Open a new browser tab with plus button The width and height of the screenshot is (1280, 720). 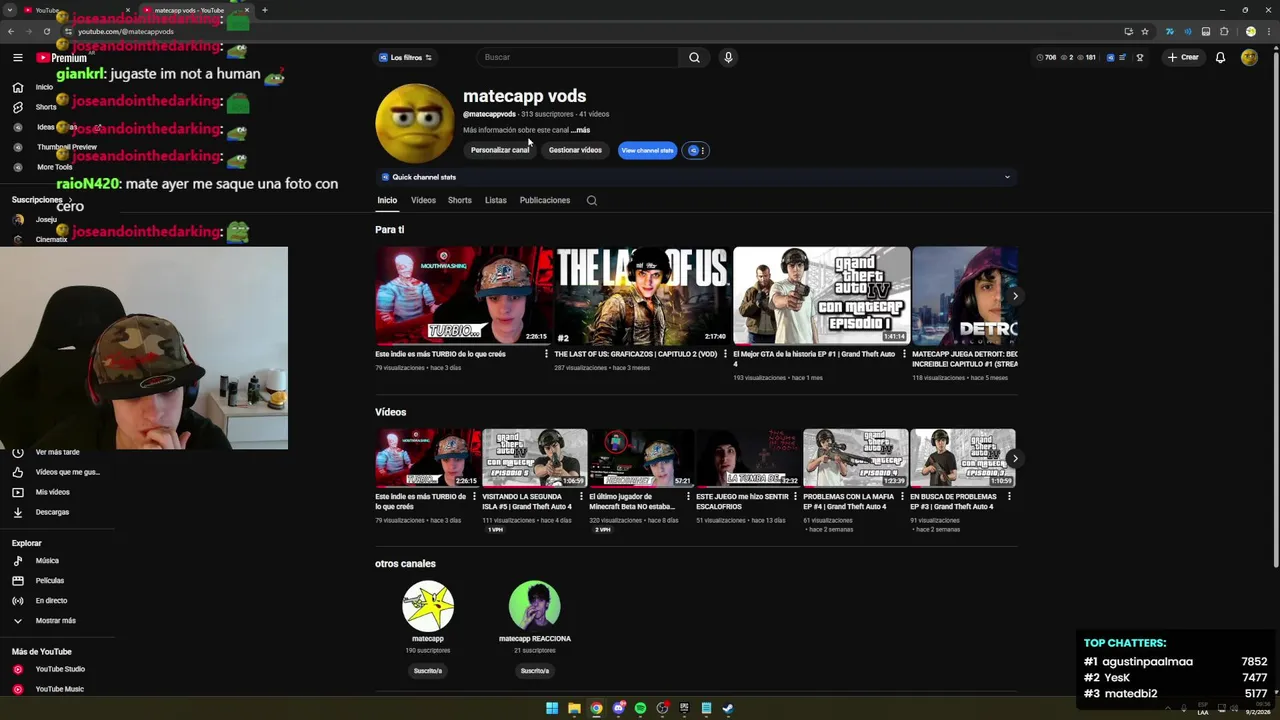(x=264, y=10)
